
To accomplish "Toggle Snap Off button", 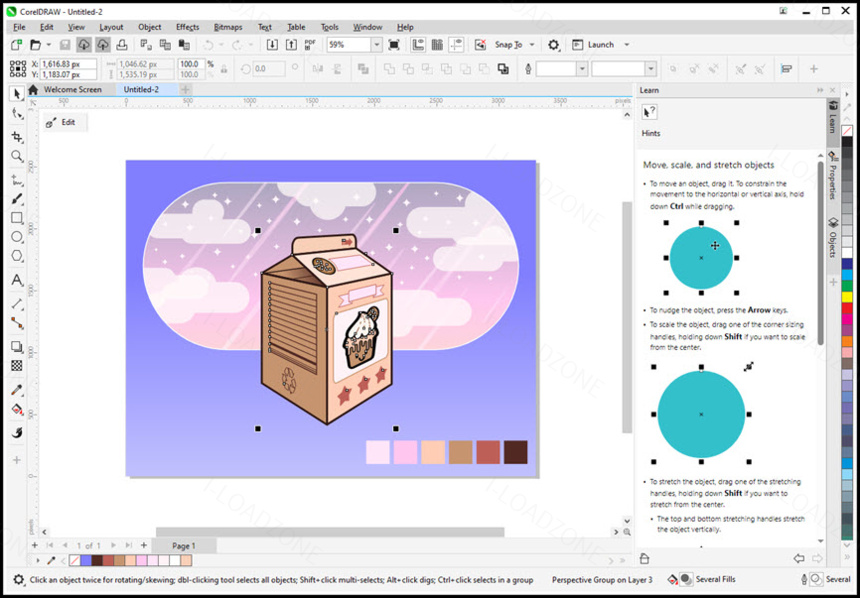I will [480, 44].
